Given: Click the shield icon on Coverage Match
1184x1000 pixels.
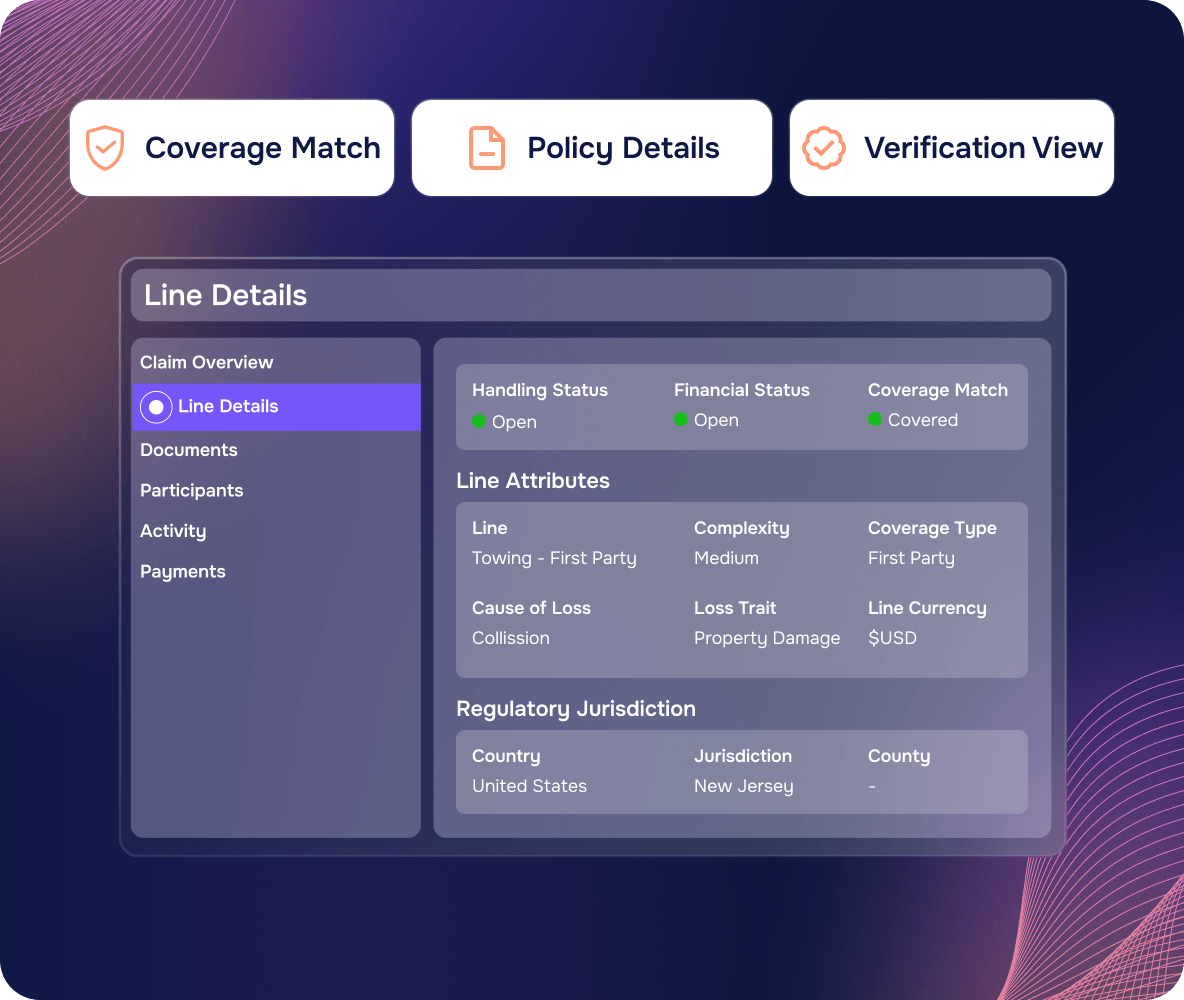Looking at the screenshot, I should tap(105, 148).
